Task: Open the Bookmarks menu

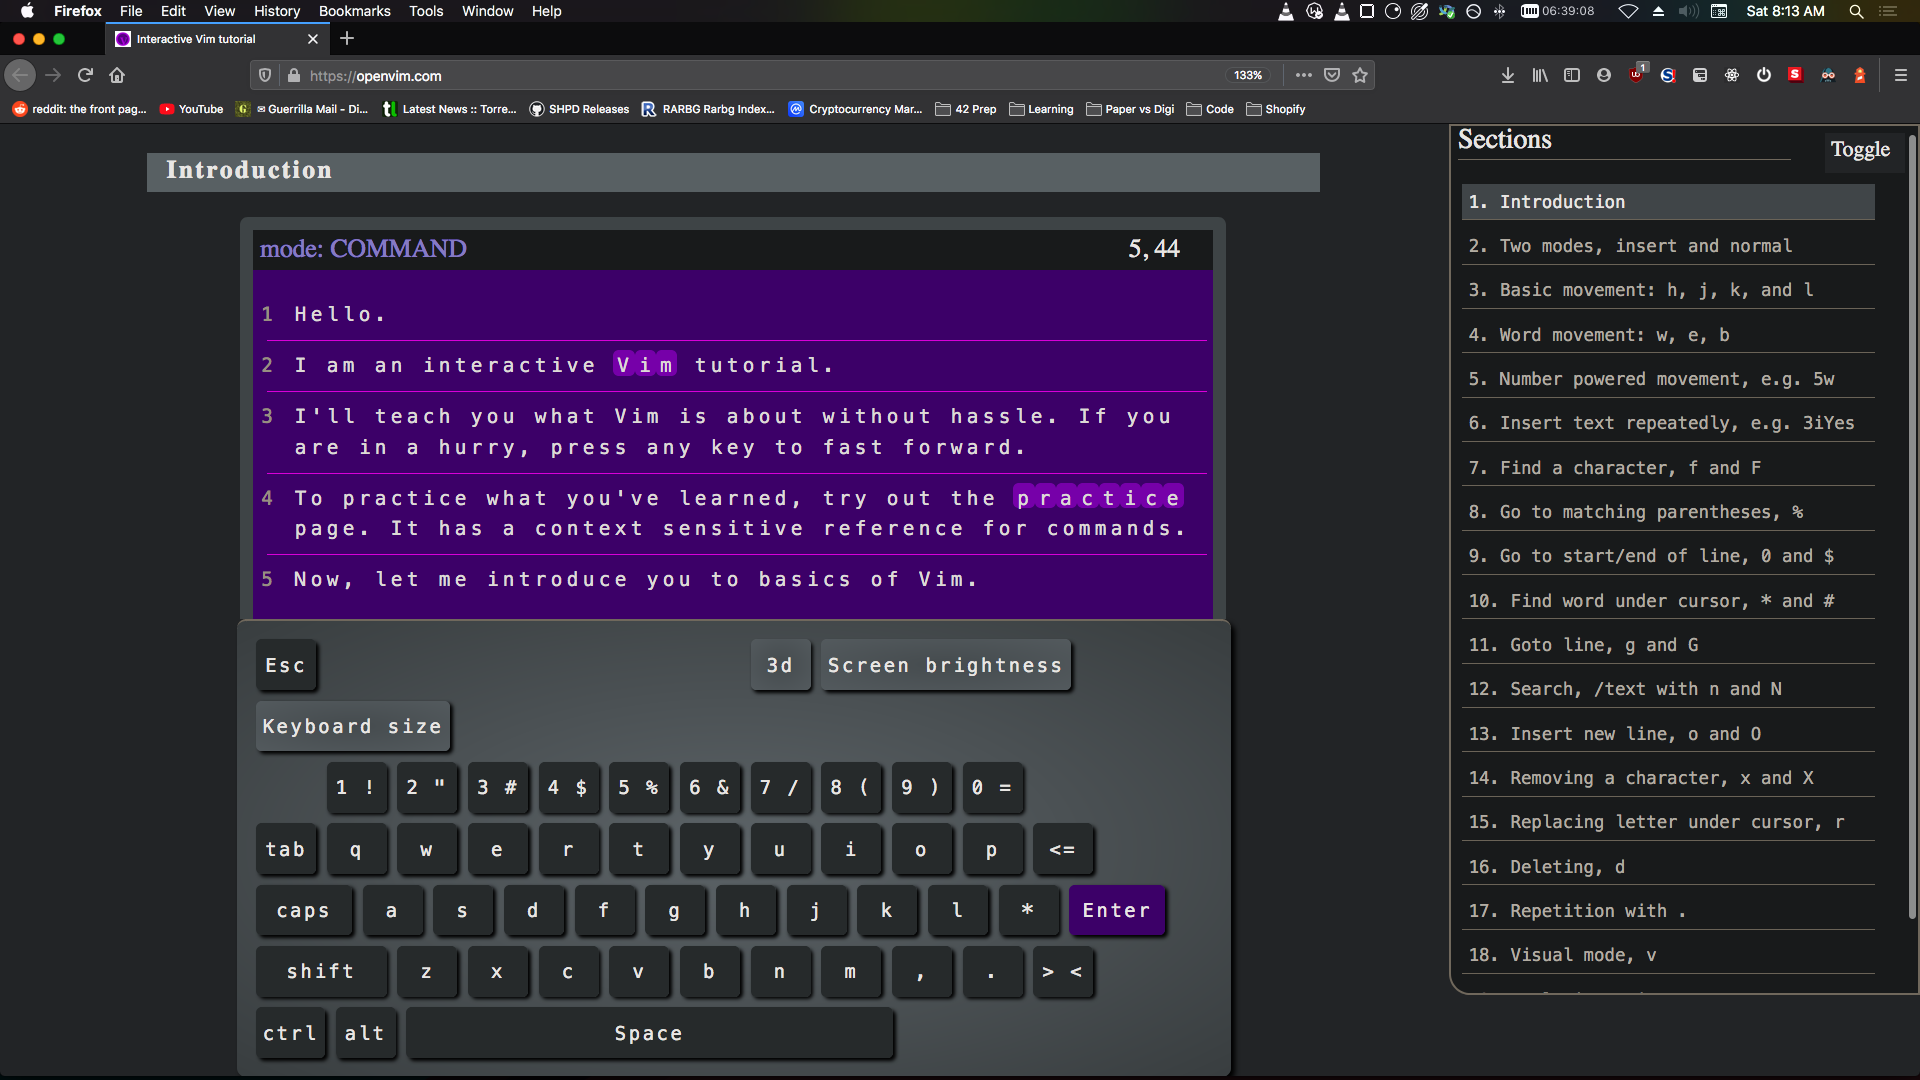Action: pos(354,11)
